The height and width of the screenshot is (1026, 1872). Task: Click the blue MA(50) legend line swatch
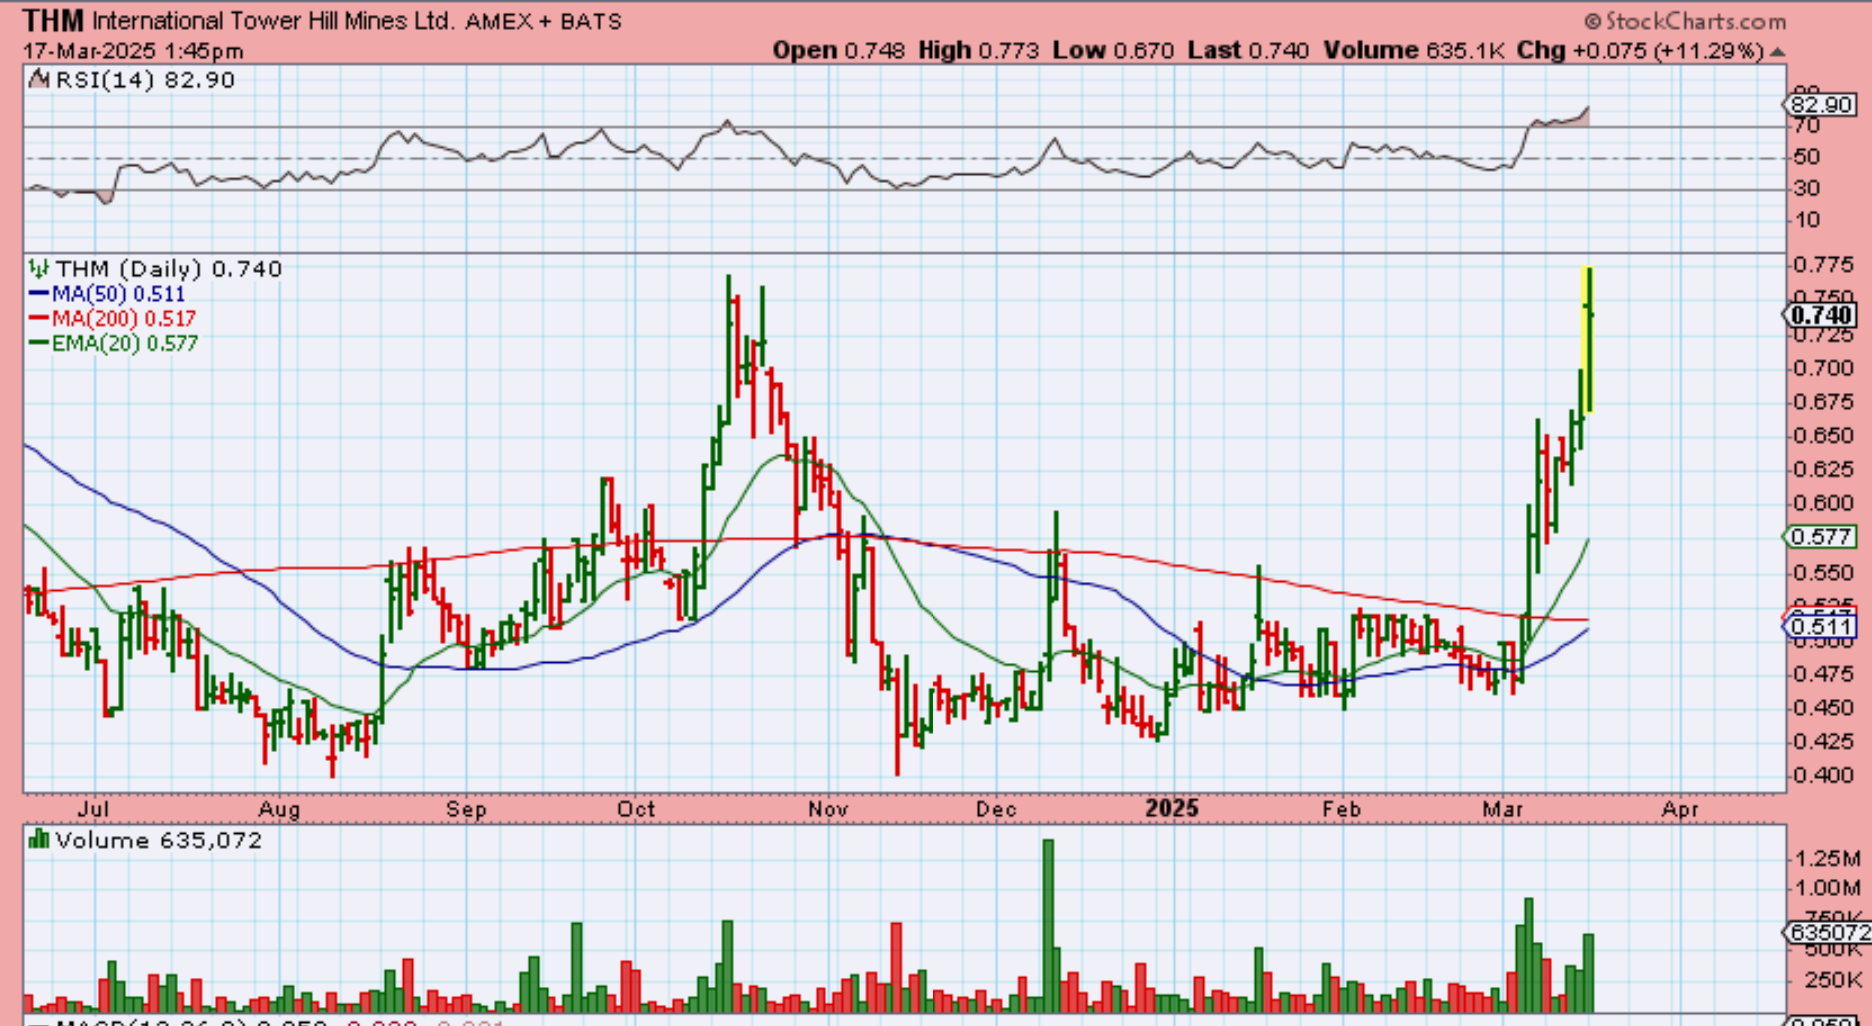click(x=39, y=294)
